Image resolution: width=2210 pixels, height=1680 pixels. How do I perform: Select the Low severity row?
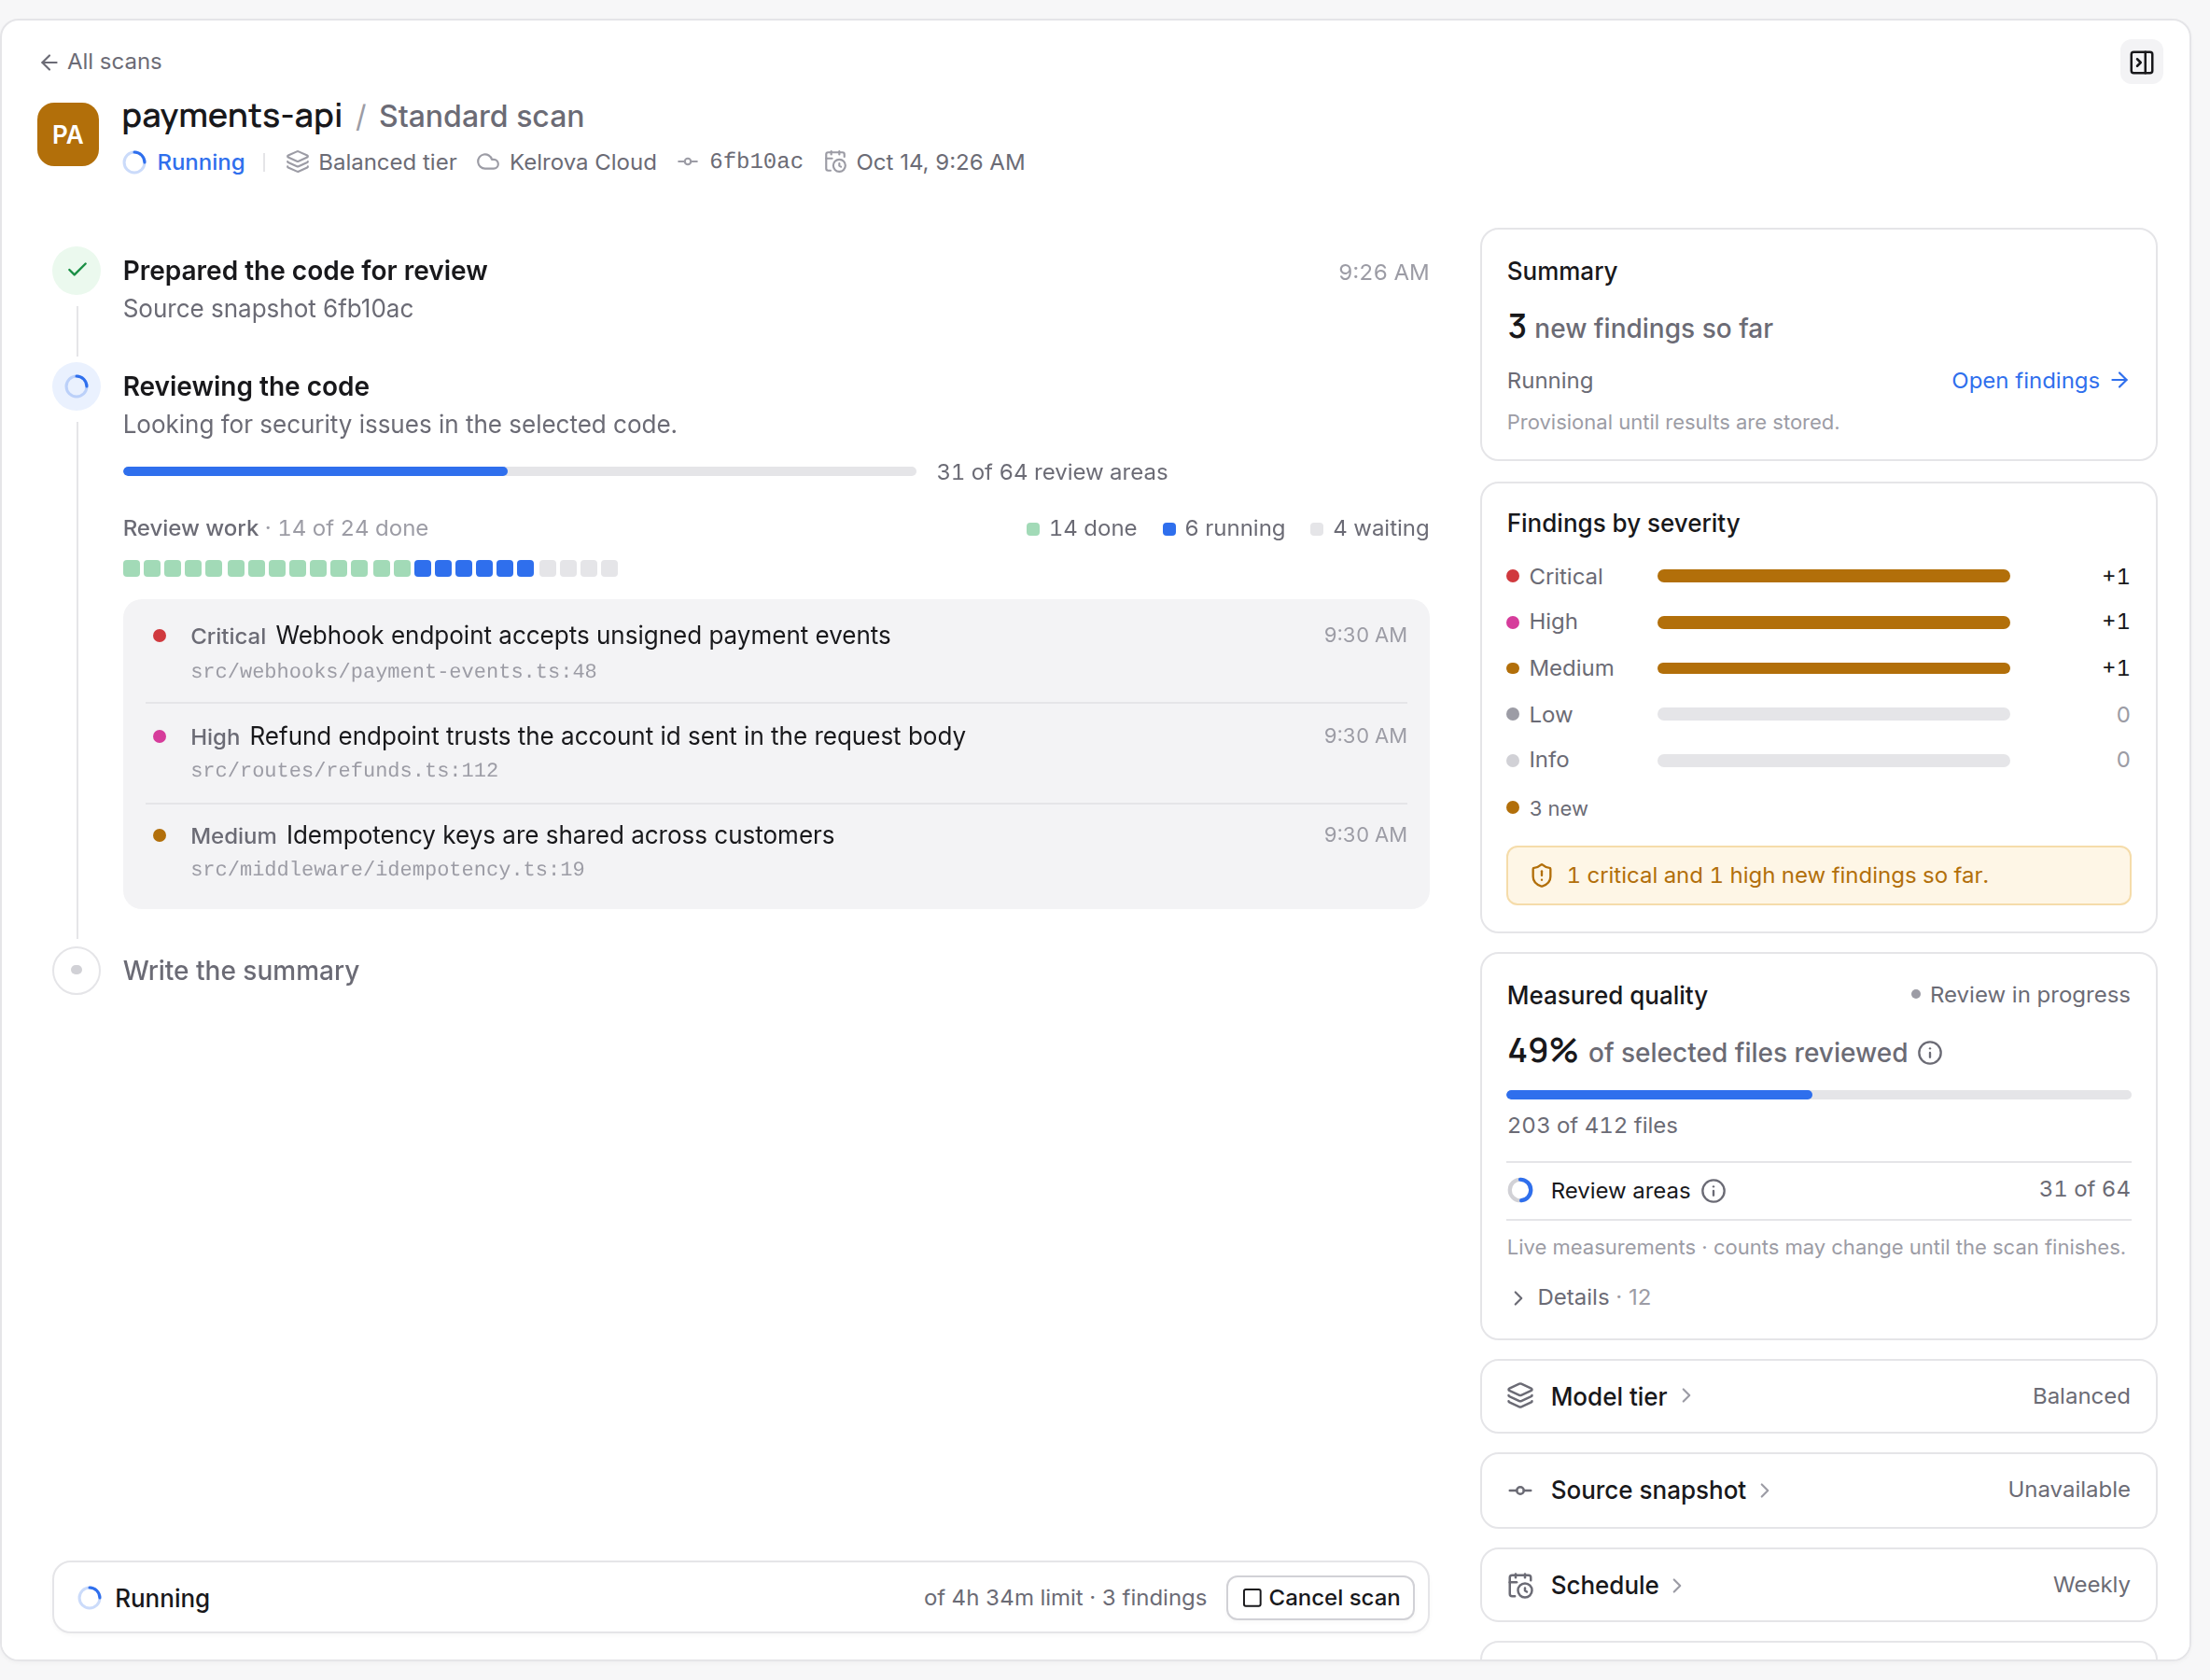[x=1818, y=714]
